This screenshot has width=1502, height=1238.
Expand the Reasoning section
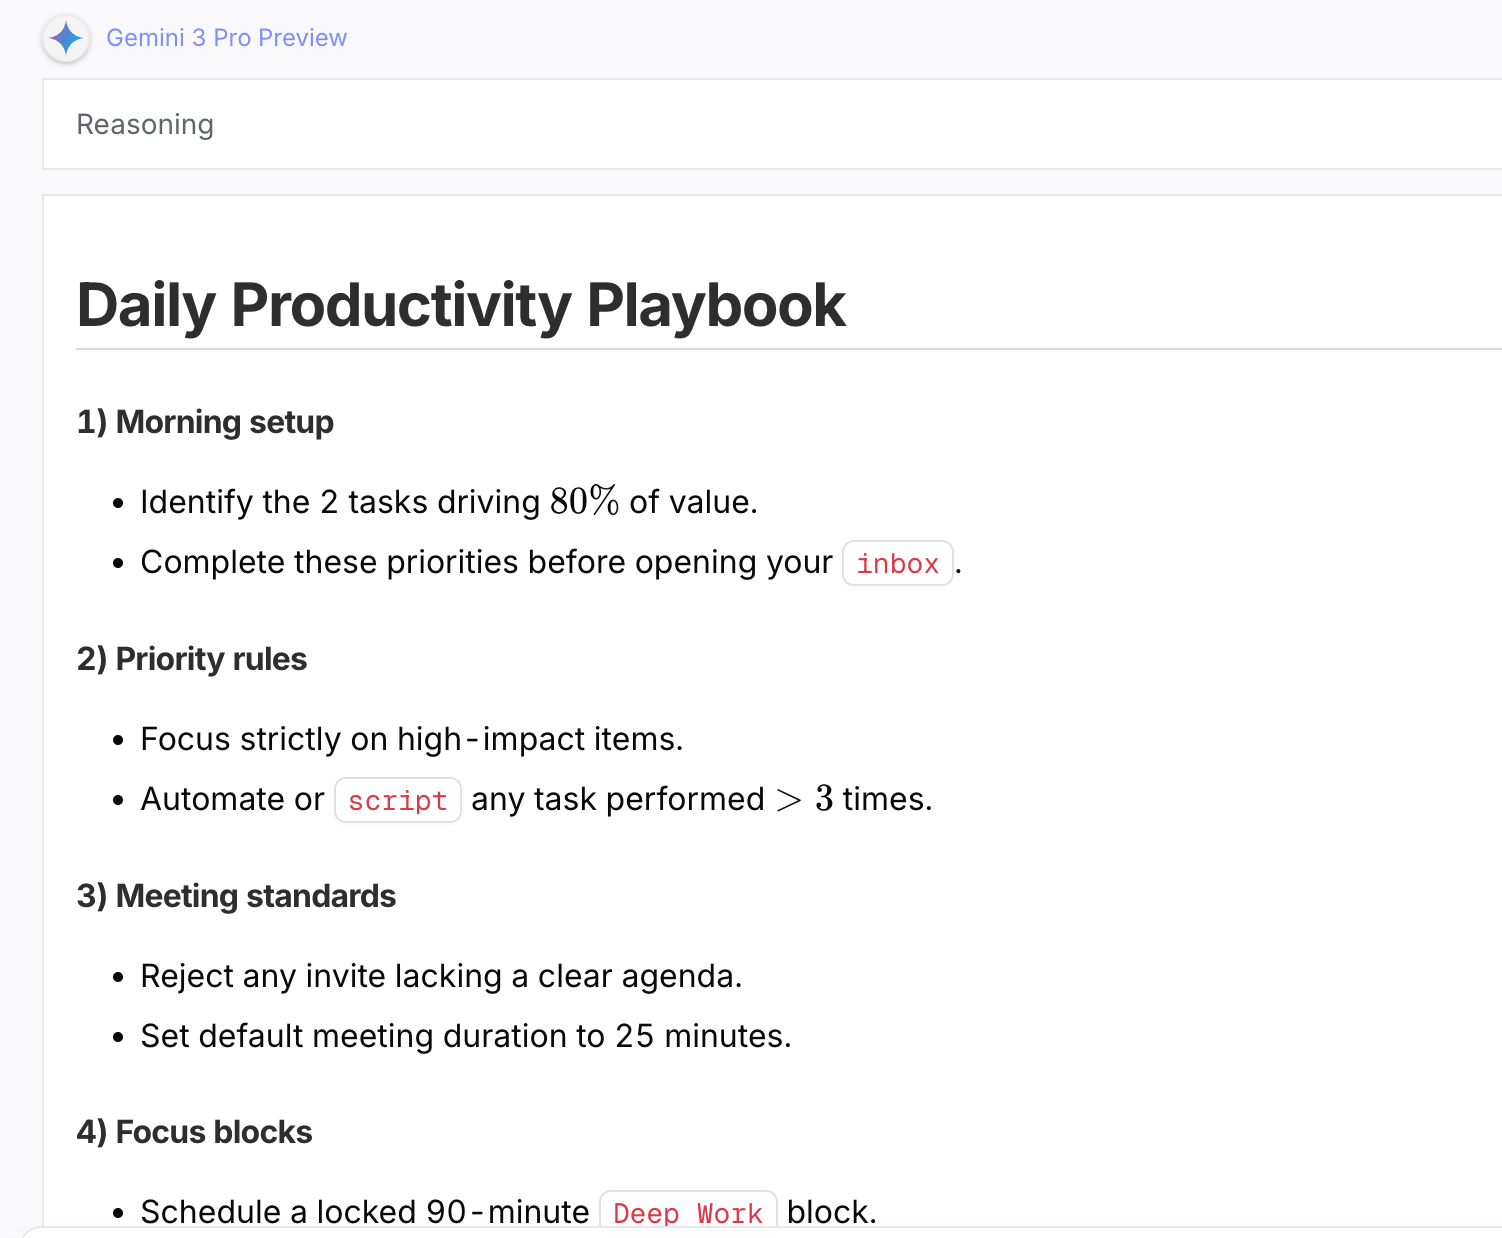tap(145, 125)
